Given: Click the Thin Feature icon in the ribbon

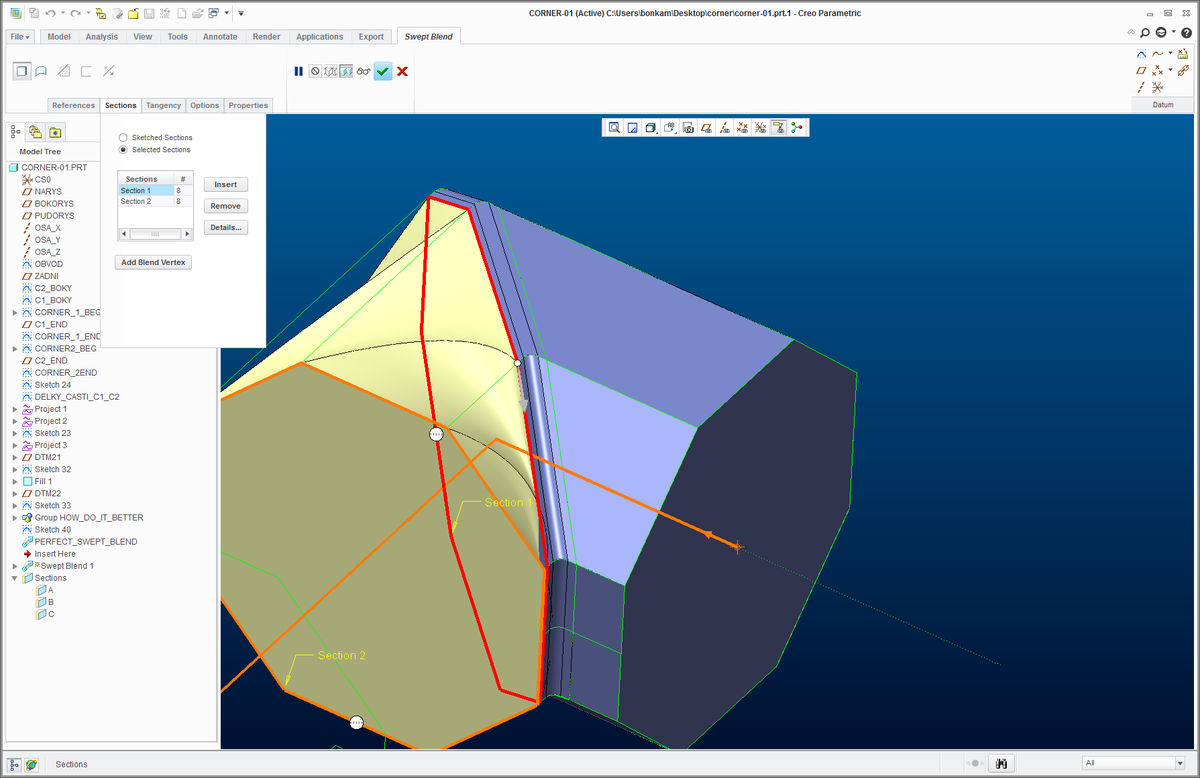Looking at the screenshot, I should [86, 71].
